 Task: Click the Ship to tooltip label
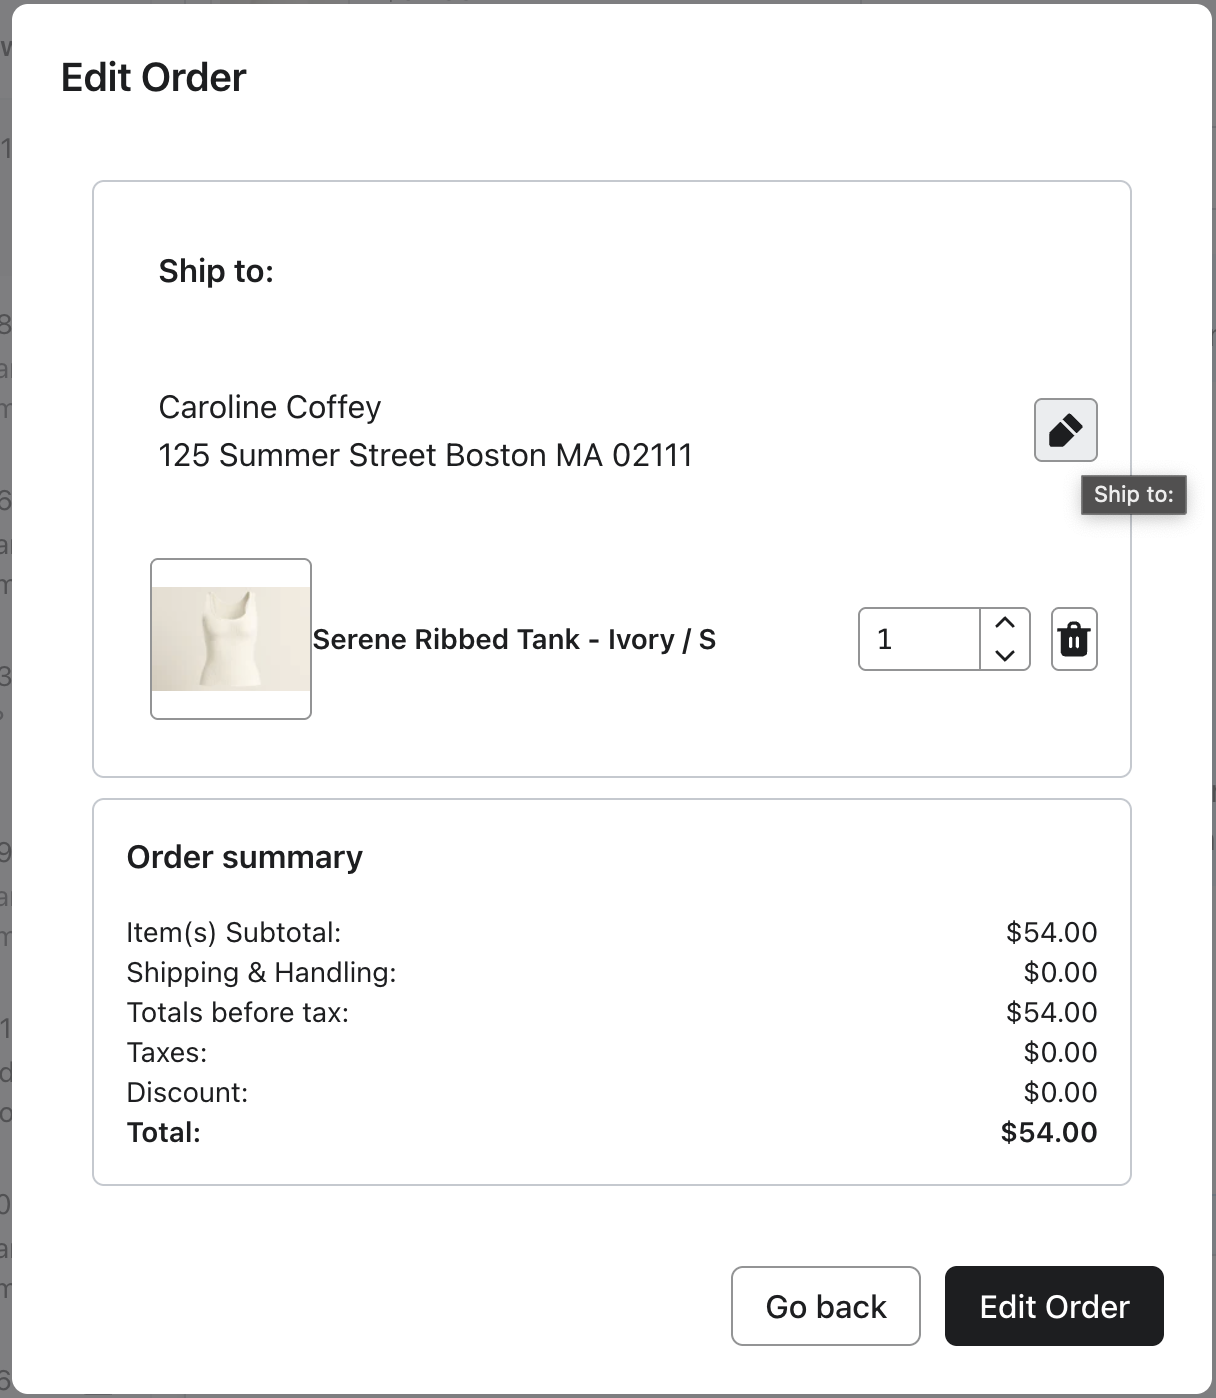click(1133, 494)
